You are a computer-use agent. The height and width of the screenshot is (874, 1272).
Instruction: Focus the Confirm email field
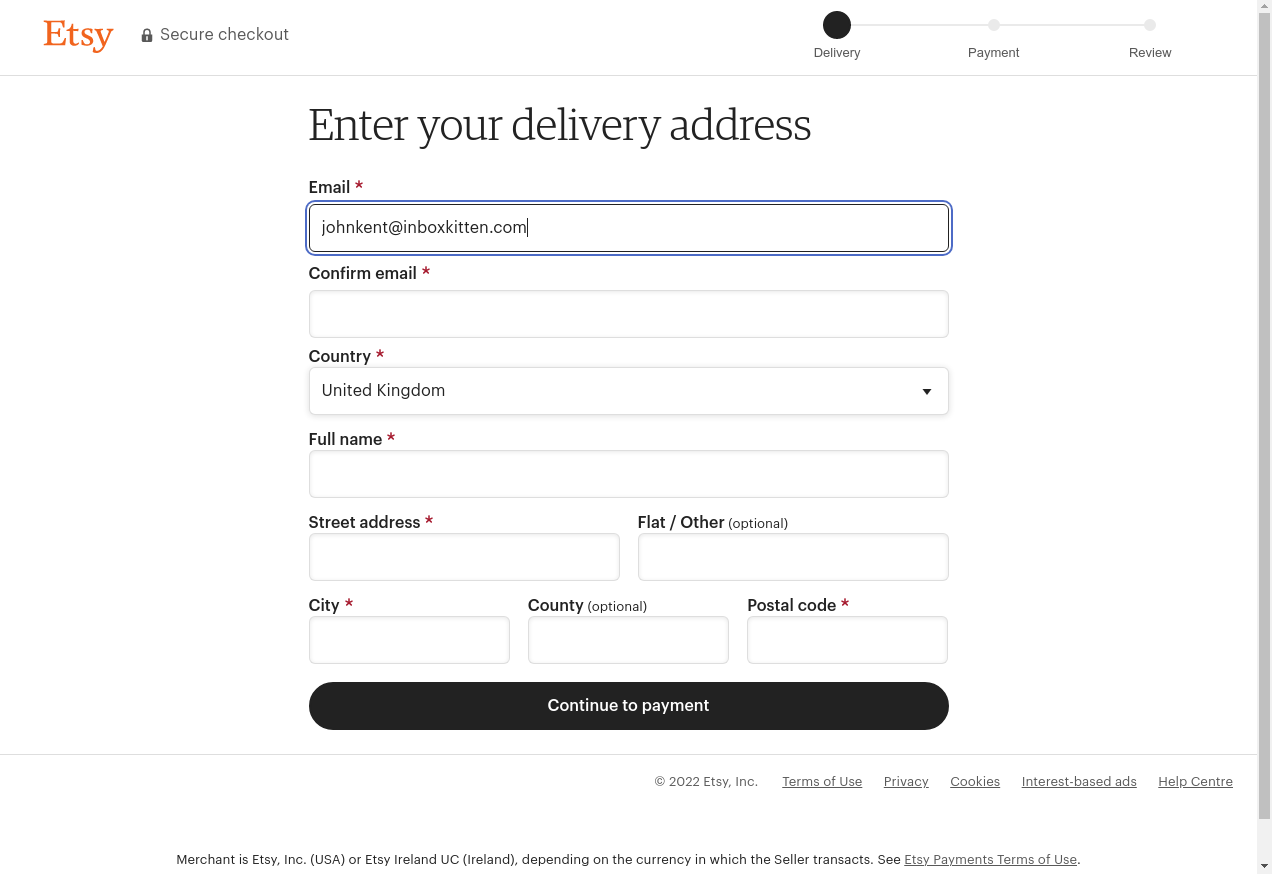pyautogui.click(x=628, y=314)
